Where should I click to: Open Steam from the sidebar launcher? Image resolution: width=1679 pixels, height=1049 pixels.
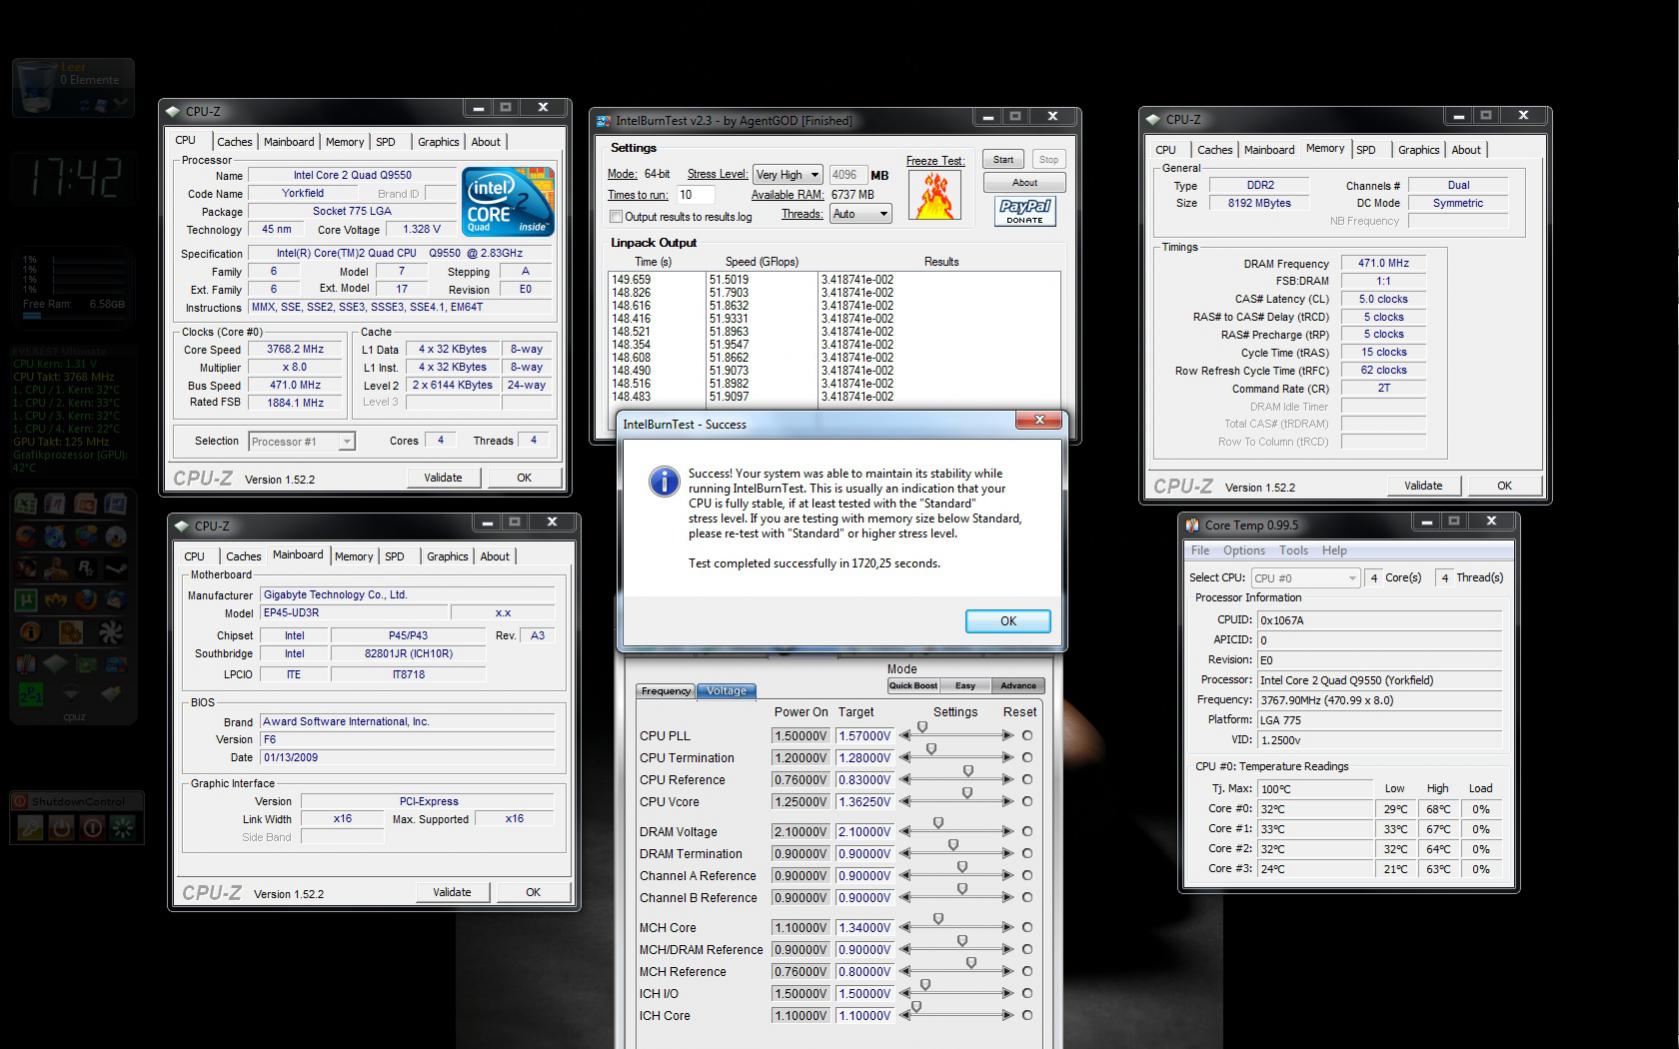(x=116, y=569)
